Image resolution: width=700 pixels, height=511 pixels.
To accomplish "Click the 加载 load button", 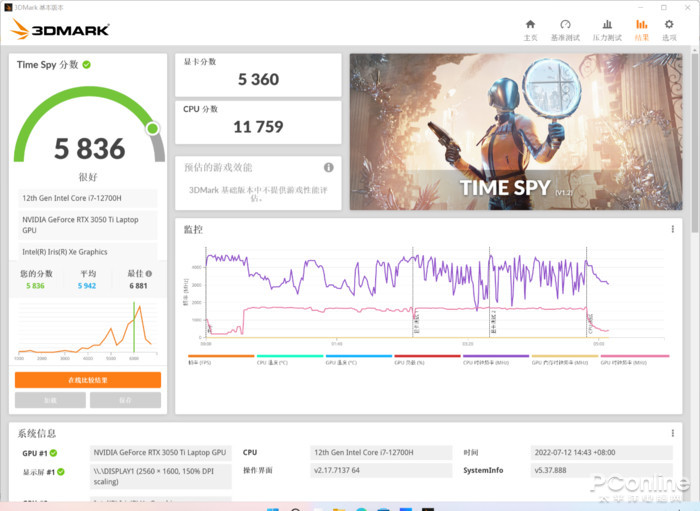I will [x=50, y=400].
